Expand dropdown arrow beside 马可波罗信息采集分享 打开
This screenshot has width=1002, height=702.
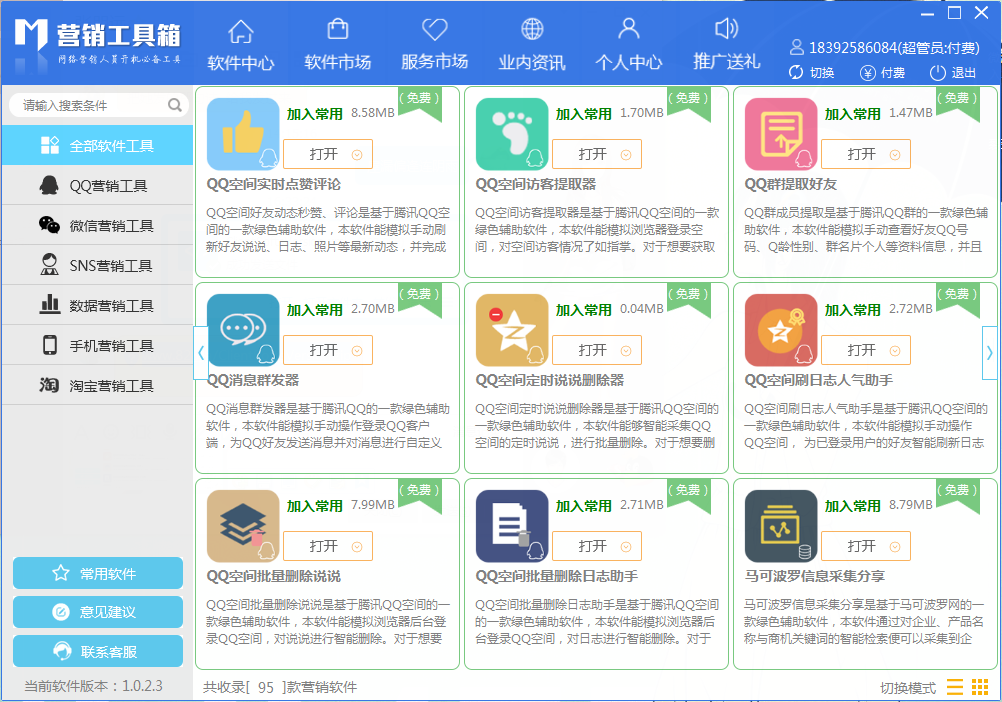tap(895, 547)
